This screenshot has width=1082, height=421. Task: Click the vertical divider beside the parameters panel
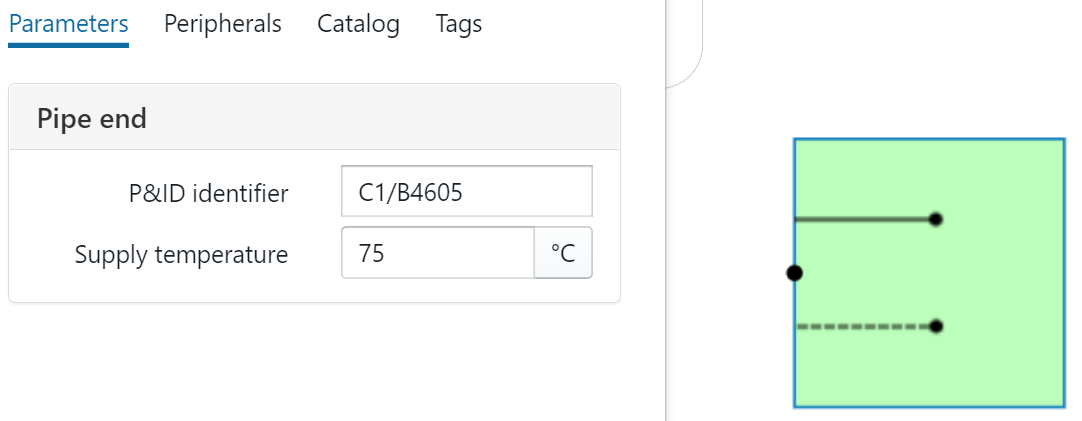[x=666, y=250]
